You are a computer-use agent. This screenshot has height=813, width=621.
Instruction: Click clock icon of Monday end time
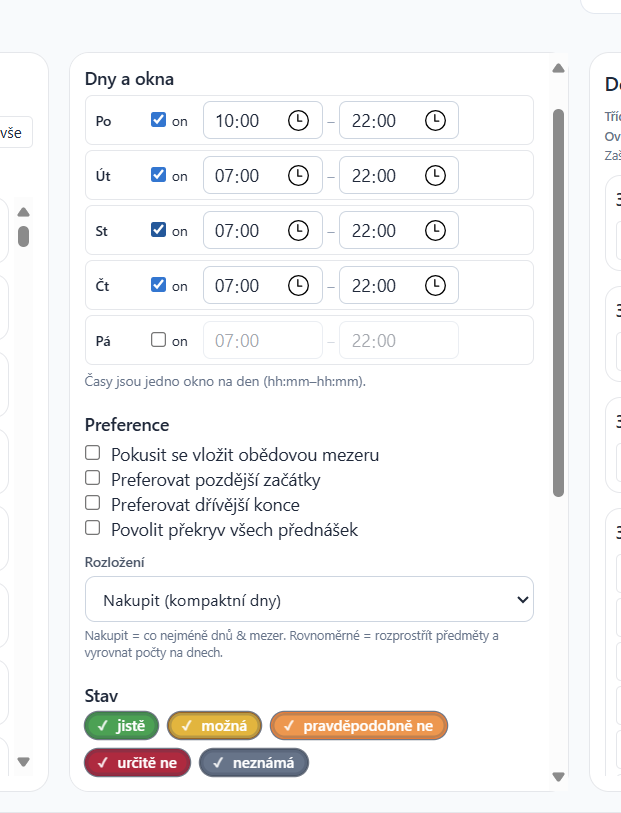pyautogui.click(x=435, y=121)
